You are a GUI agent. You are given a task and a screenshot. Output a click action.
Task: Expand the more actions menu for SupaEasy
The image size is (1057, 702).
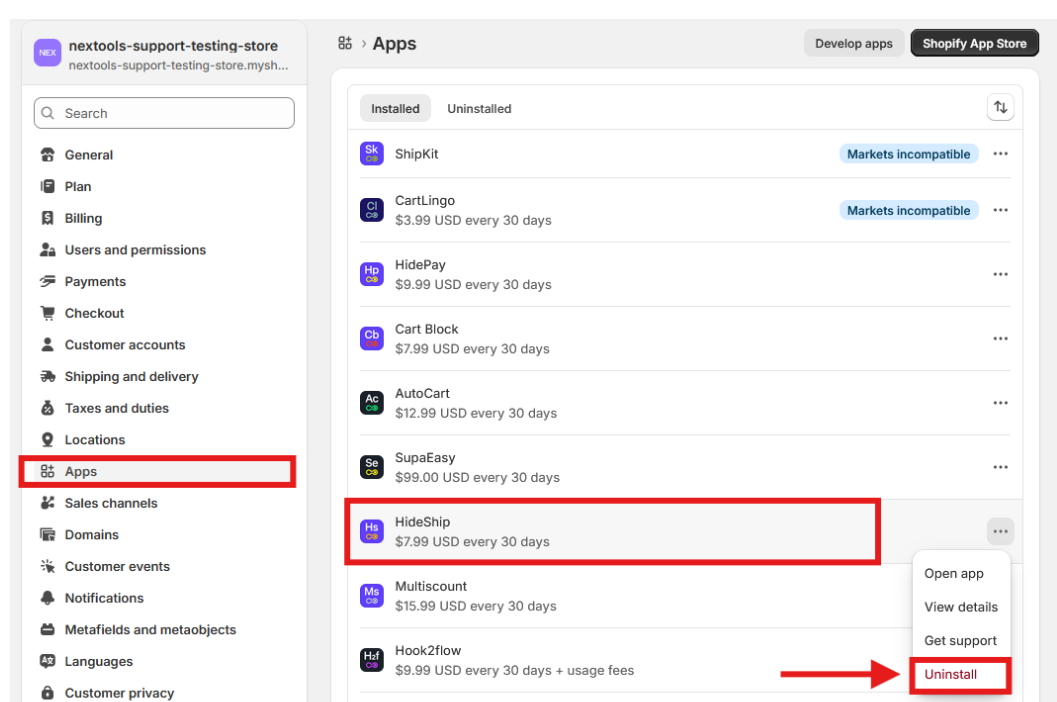click(x=1000, y=467)
